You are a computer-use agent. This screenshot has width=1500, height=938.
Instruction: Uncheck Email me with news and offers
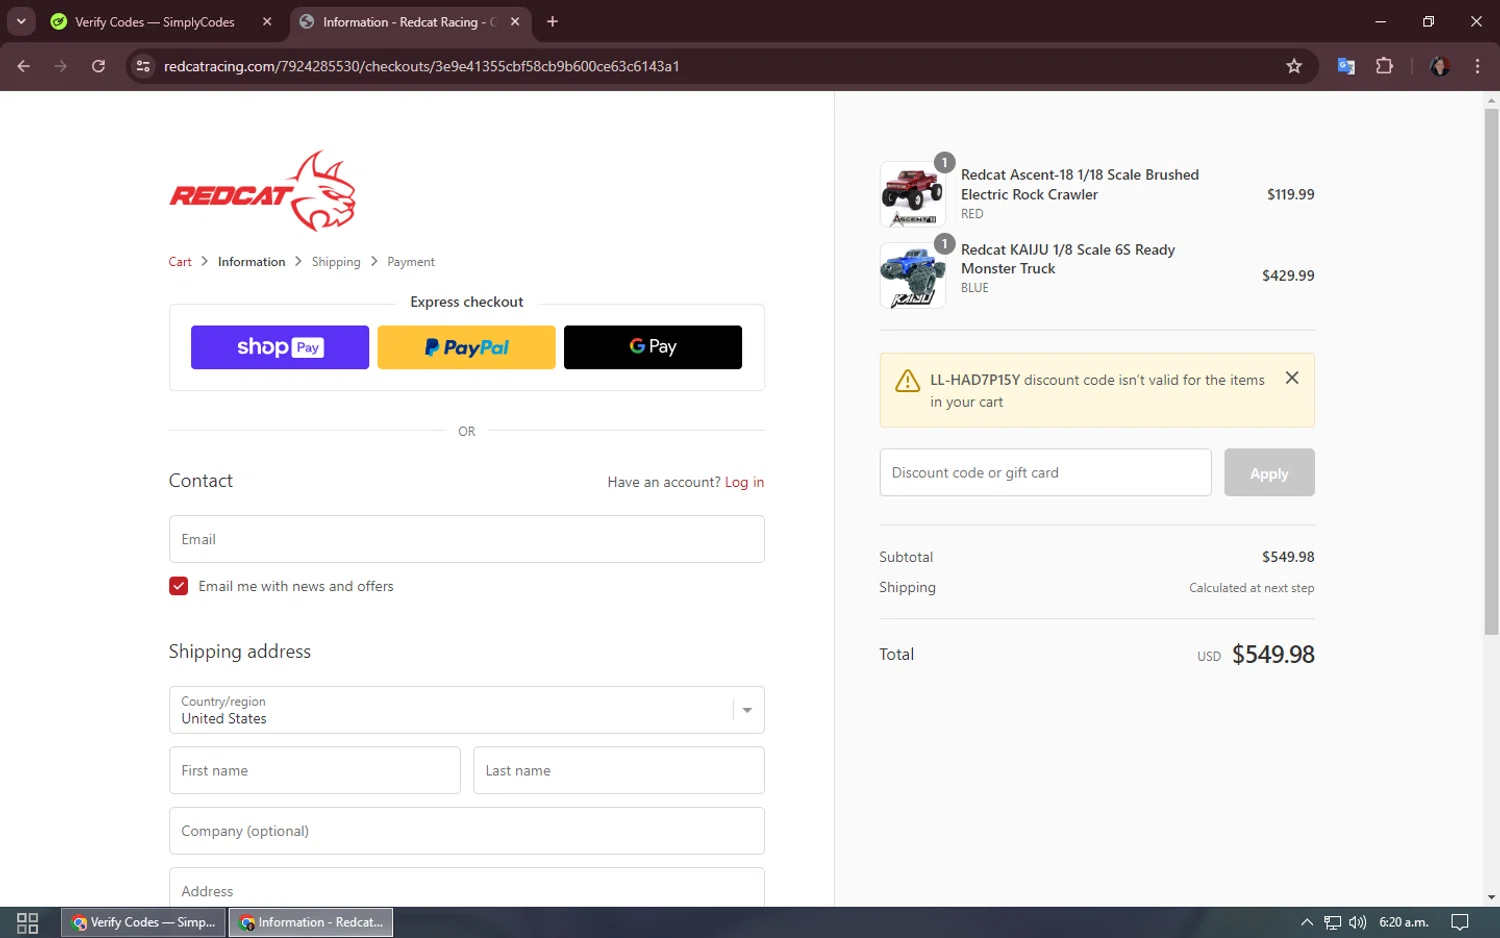coord(179,586)
